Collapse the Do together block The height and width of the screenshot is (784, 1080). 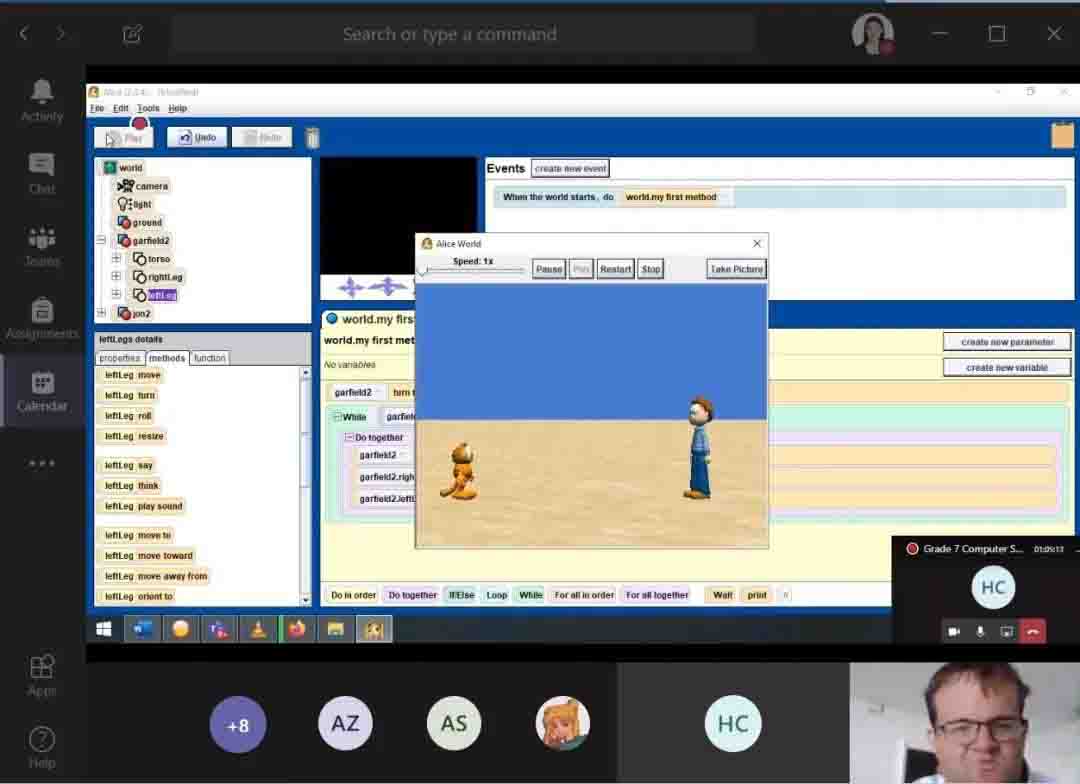click(x=349, y=438)
